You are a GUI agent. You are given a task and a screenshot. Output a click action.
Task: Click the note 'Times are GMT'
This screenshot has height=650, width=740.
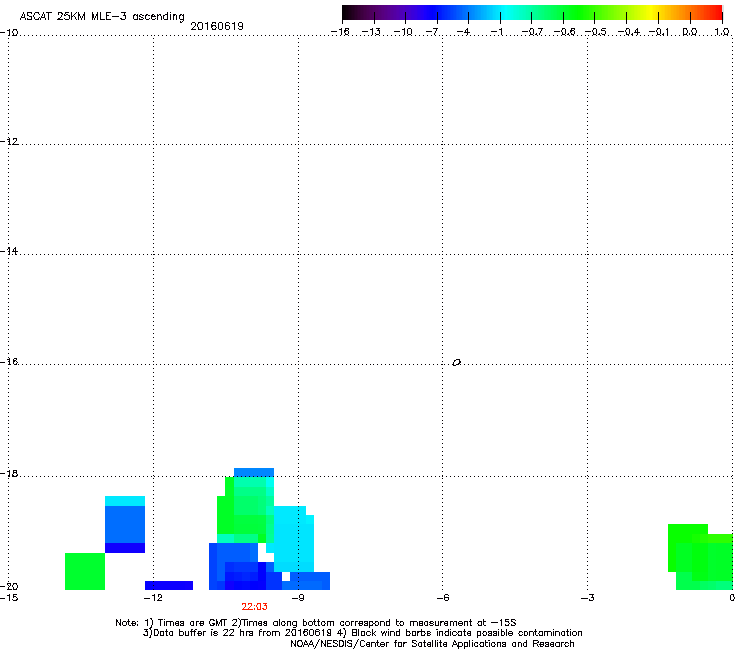pos(195,623)
